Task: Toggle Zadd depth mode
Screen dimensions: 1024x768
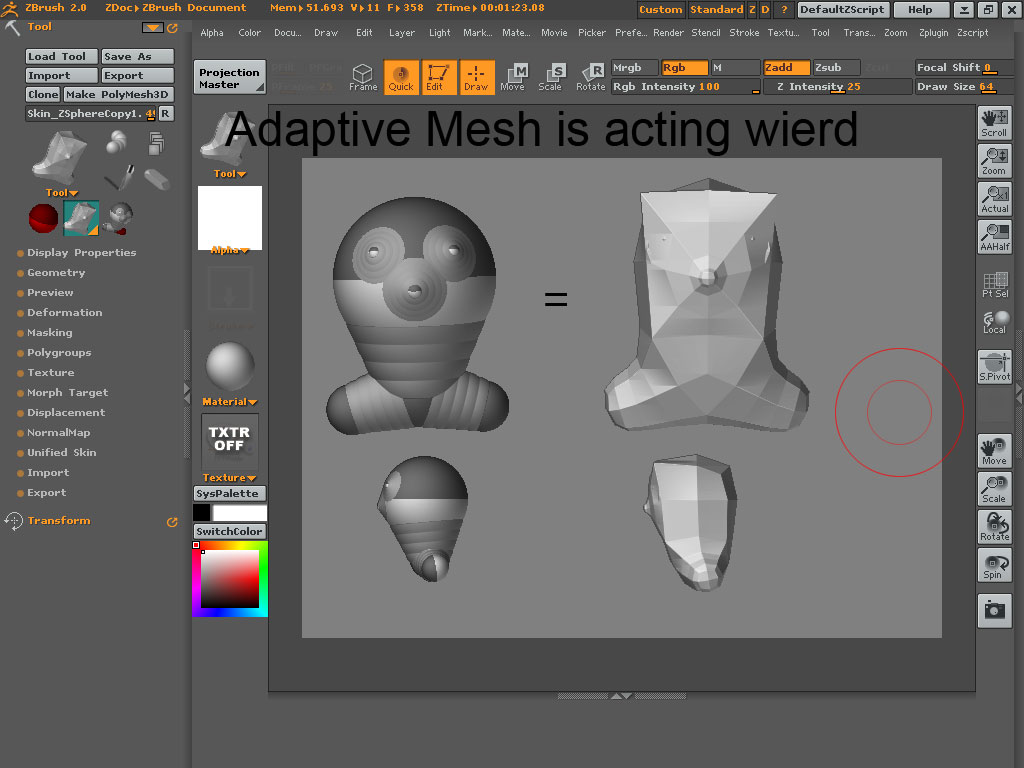Action: click(x=786, y=67)
